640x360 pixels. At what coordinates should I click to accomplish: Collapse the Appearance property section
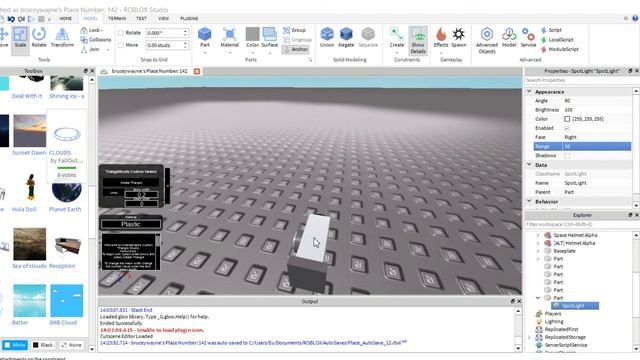(x=529, y=91)
